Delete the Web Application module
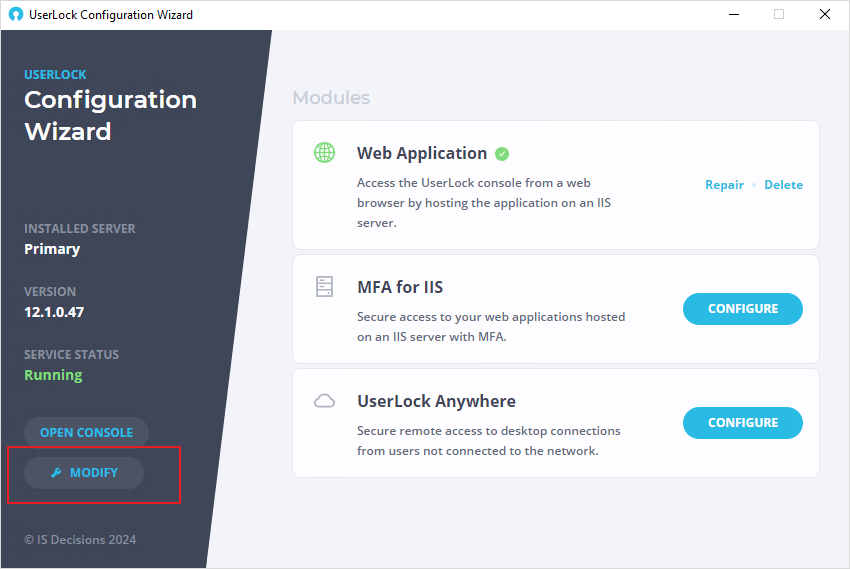Screen dimensions: 850x569 tap(783, 185)
